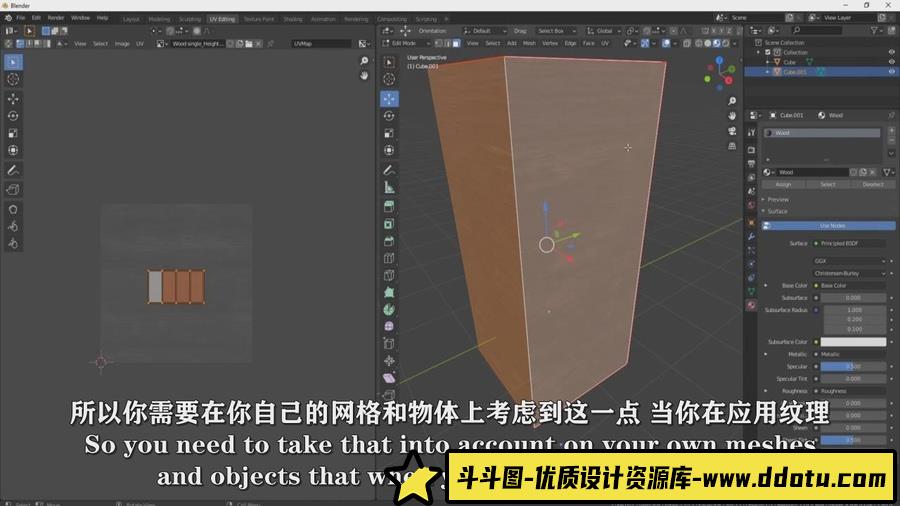The height and width of the screenshot is (506, 900).
Task: Expand the Preview panel
Action: [x=777, y=200]
